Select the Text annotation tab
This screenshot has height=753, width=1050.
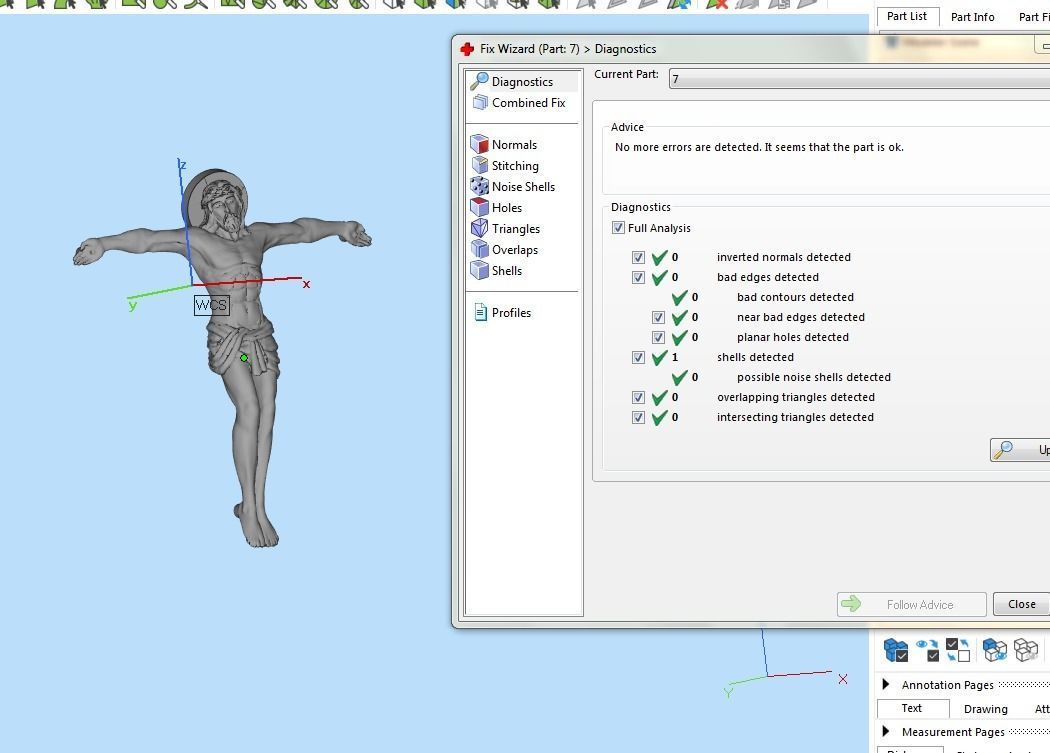911,708
